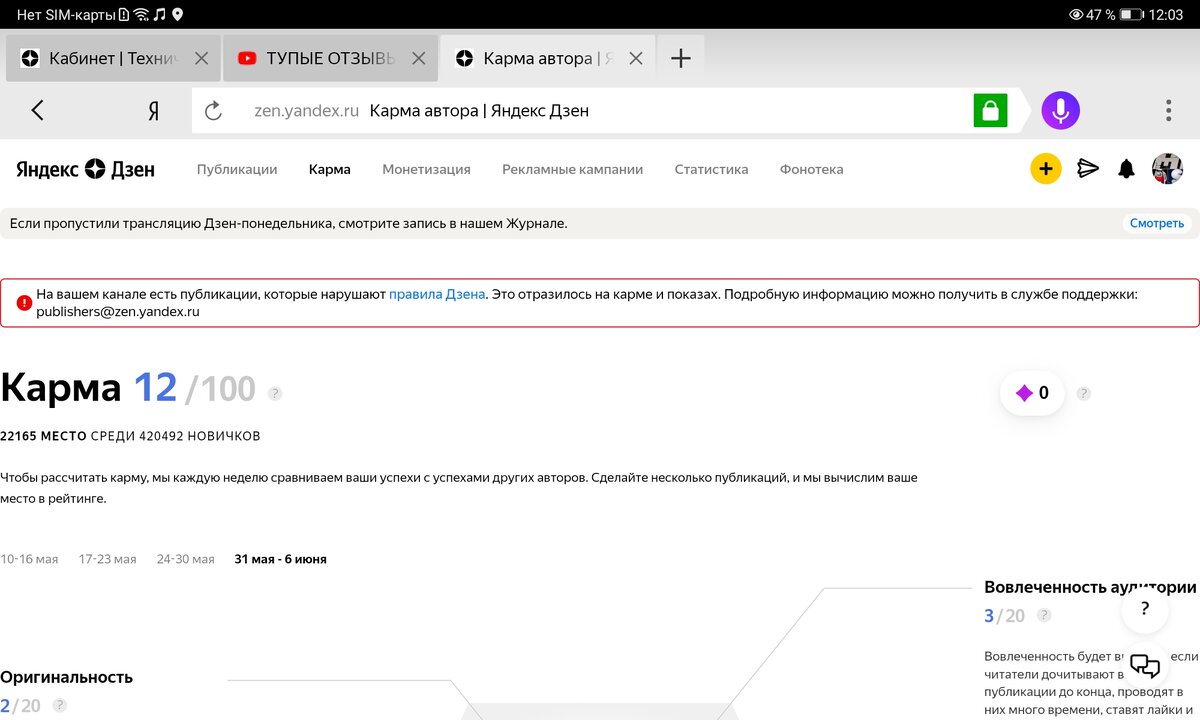
Task: Open Рекламные кампании
Action: click(572, 169)
